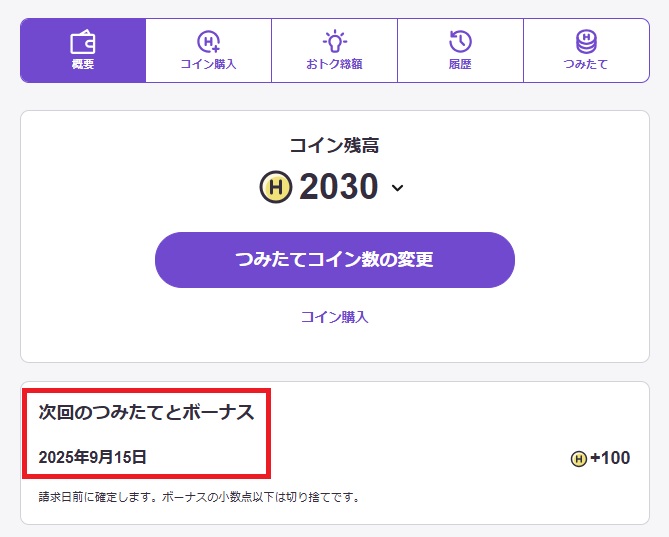Open the コイン購入 tab label
The width and height of the screenshot is (669, 537).
pyautogui.click(x=208, y=65)
